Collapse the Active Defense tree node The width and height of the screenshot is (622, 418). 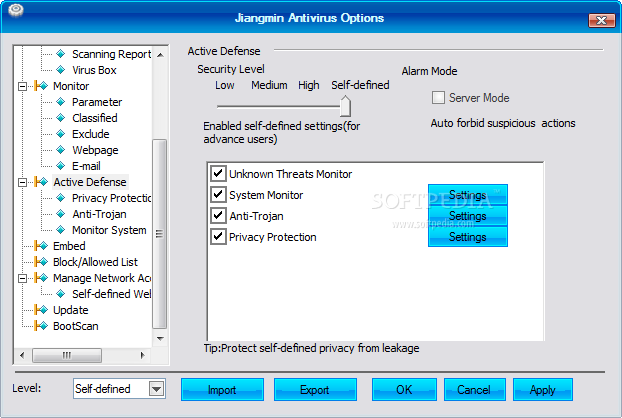click(23, 182)
